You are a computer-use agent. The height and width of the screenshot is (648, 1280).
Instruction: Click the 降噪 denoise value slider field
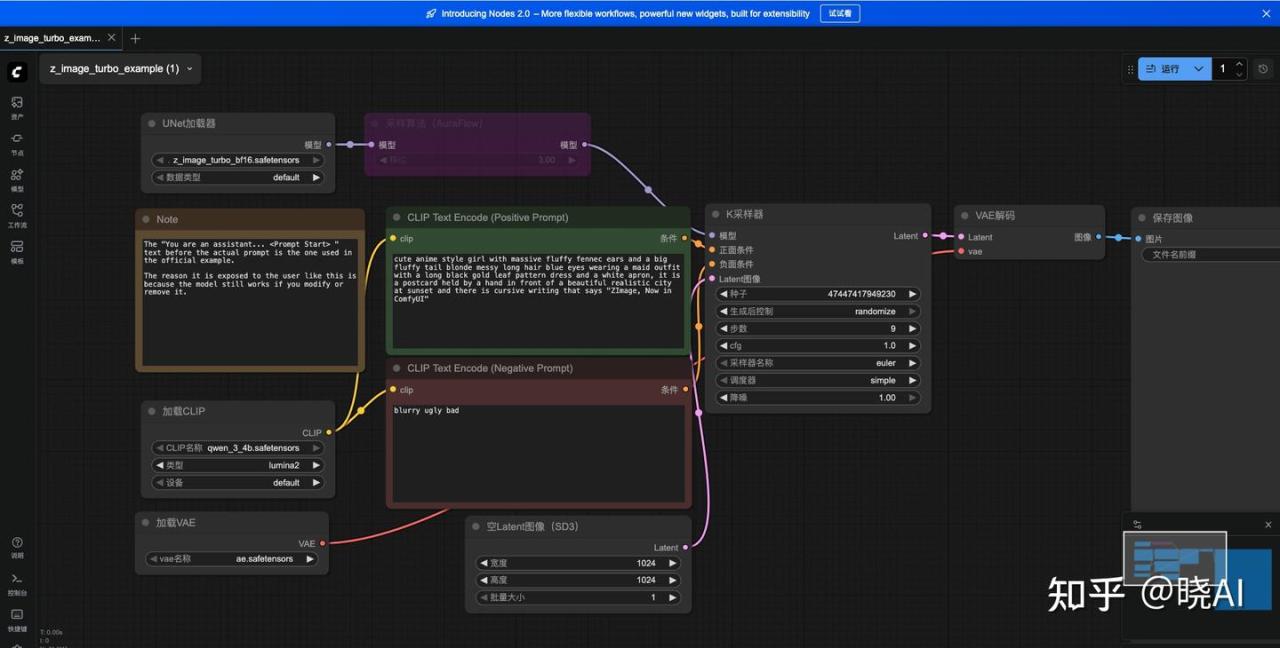click(x=818, y=397)
